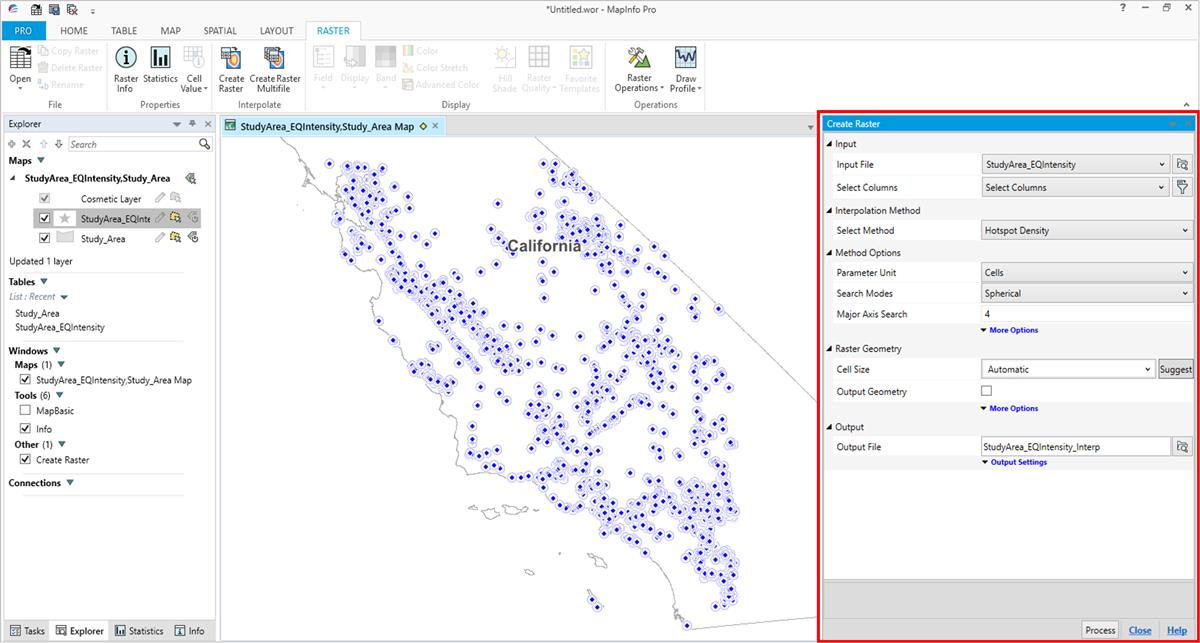This screenshot has height=643, width=1200.
Task: Click the Raster Info icon
Action: click(125, 60)
